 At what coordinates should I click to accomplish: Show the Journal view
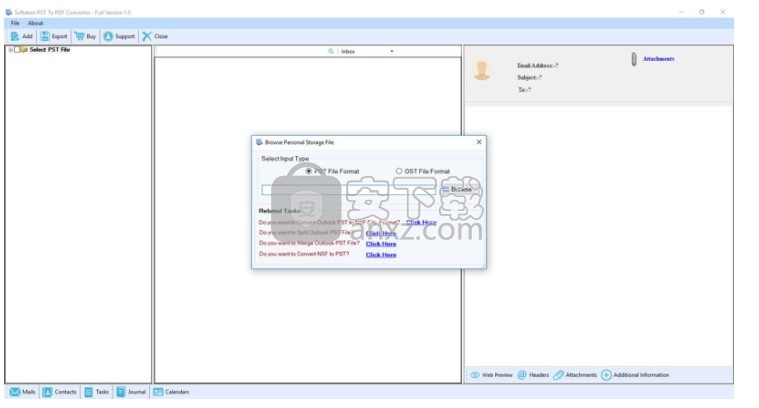[131, 392]
